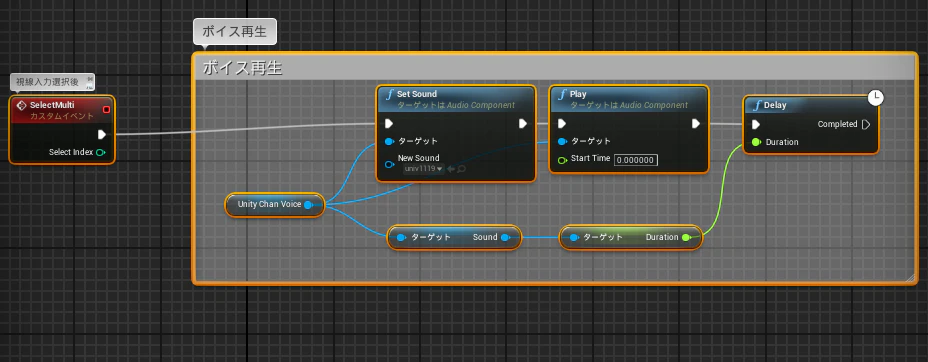This screenshot has width=928, height=362.
Task: Click the Select Index output pin
Action: pos(100,153)
